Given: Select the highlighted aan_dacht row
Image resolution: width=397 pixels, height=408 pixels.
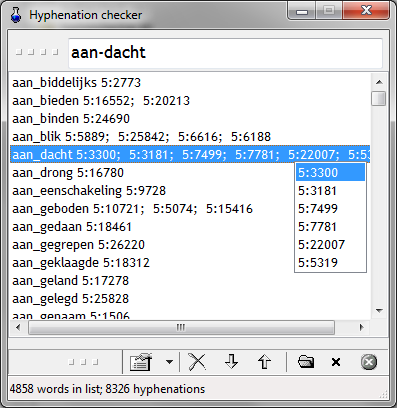Looking at the screenshot, I should [x=190, y=154].
